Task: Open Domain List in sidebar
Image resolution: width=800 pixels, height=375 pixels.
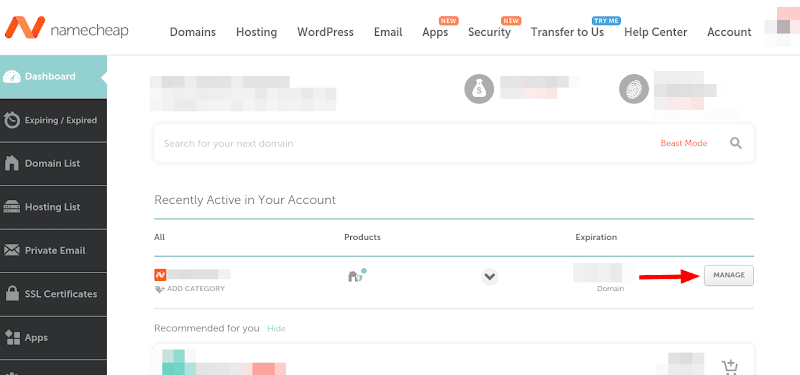Action: (53, 164)
